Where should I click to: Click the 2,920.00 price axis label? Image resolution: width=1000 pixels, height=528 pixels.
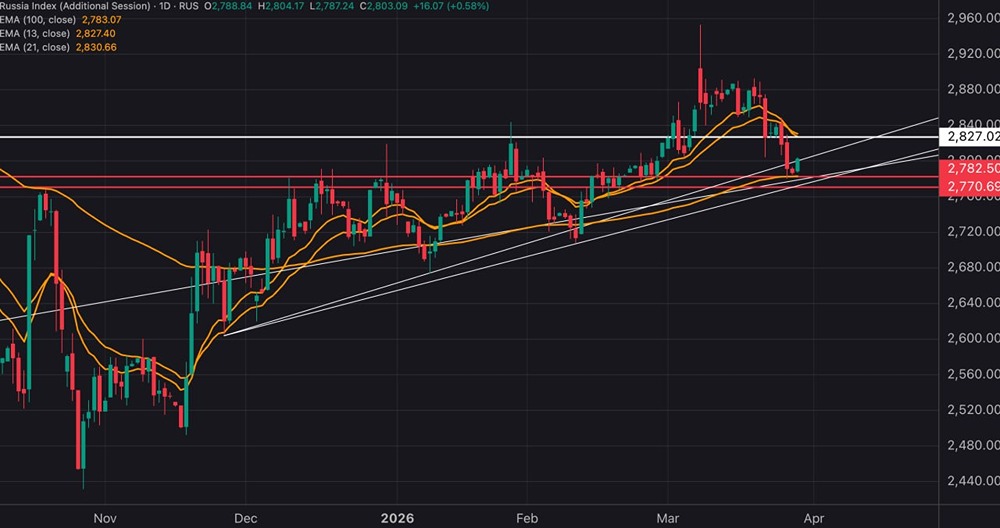(x=973, y=54)
